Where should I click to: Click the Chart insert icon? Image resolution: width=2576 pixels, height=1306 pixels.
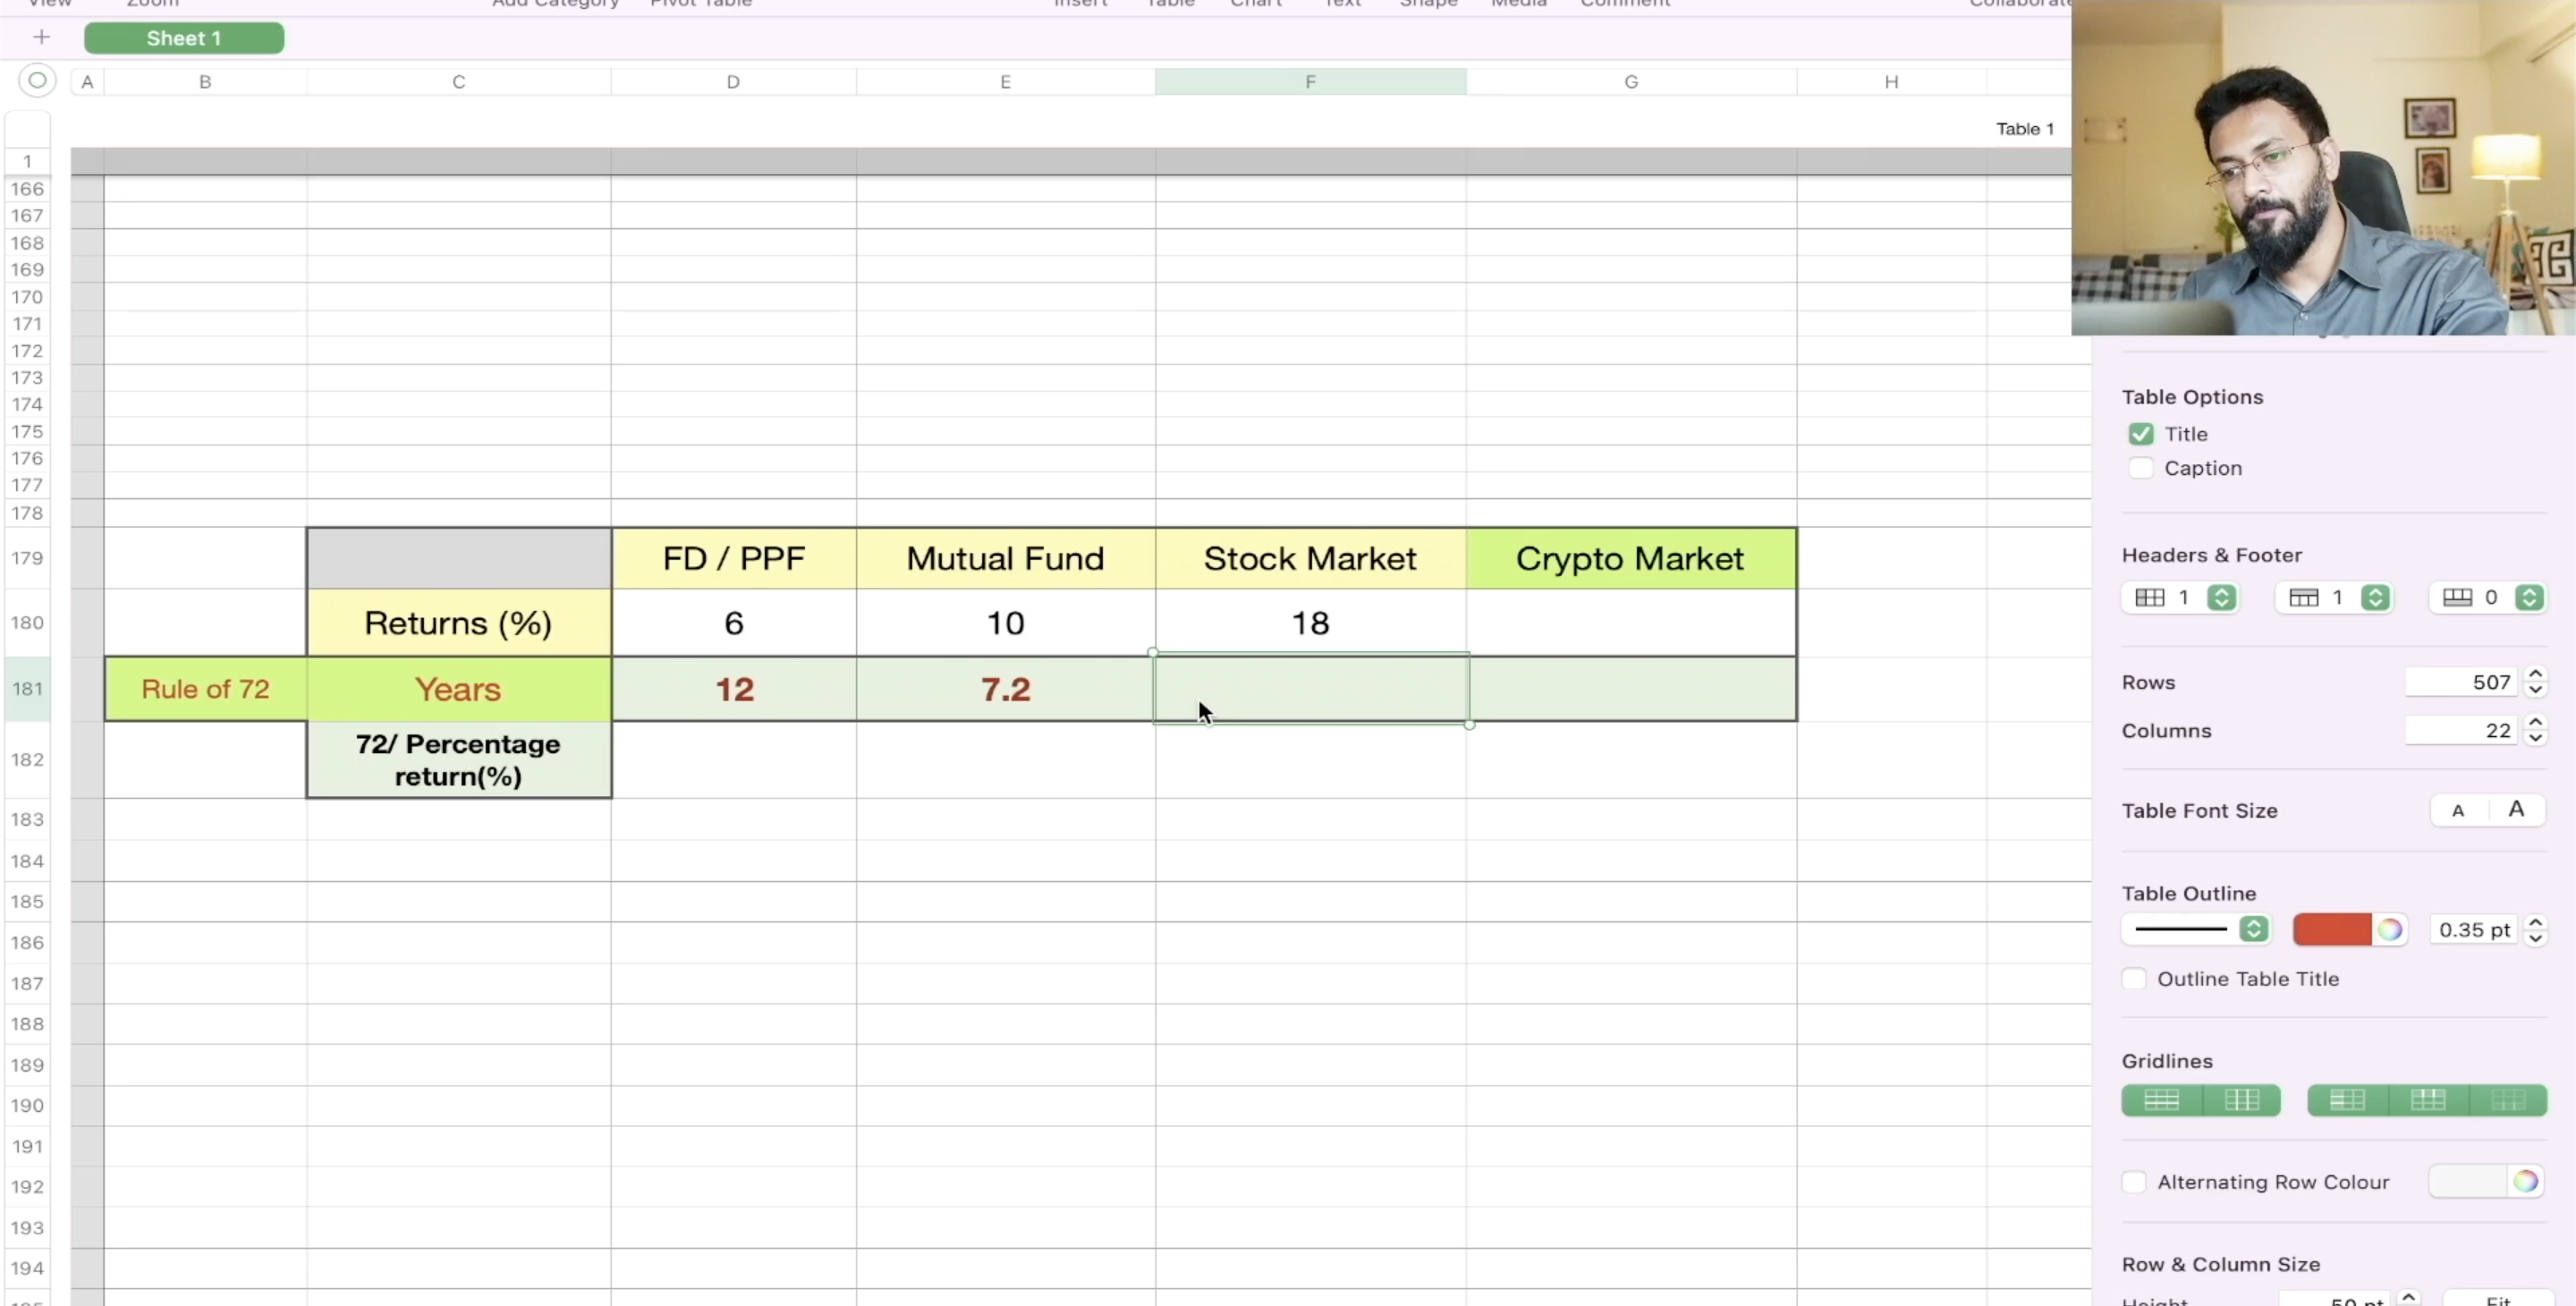point(1254,5)
